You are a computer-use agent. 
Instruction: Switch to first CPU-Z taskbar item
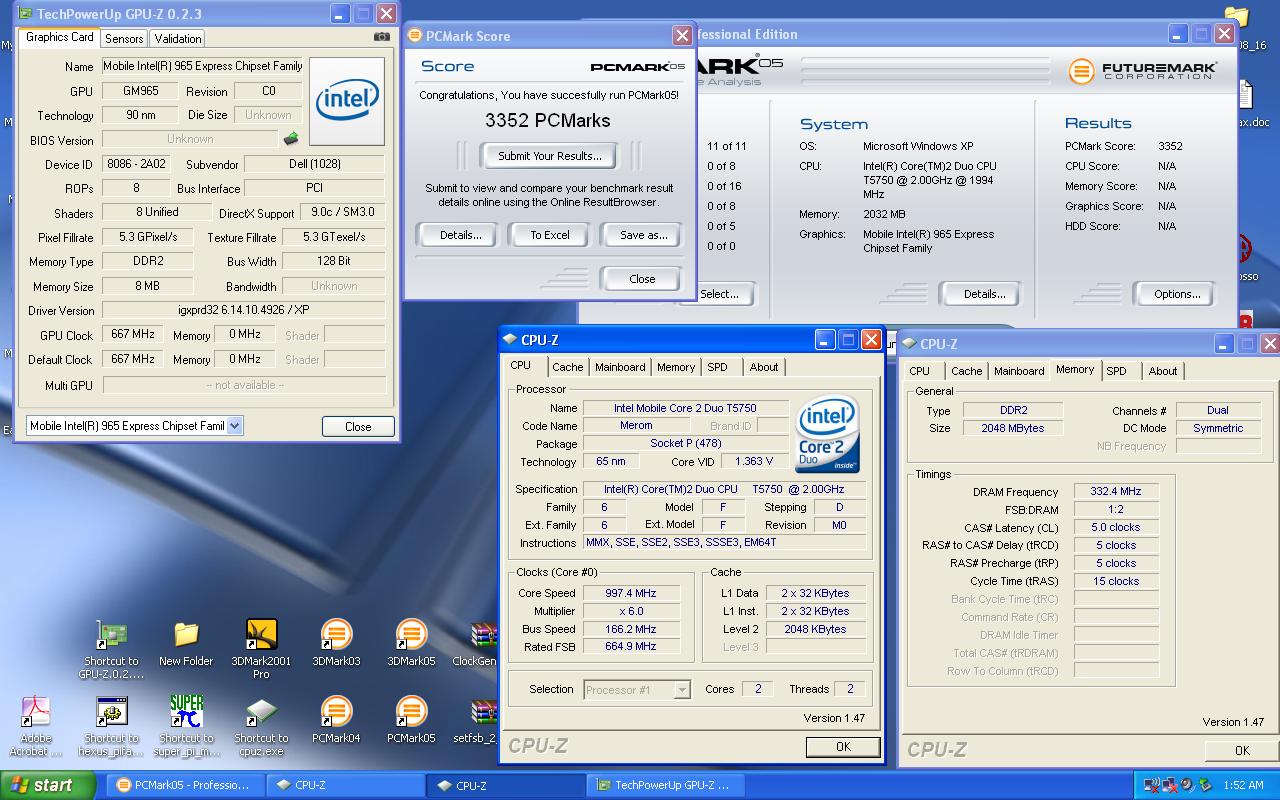click(345, 785)
